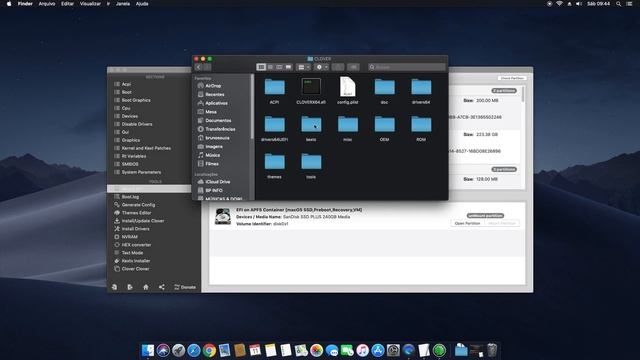The width and height of the screenshot is (640, 360).
Task: Open the NVRAM tool
Action: (129, 237)
